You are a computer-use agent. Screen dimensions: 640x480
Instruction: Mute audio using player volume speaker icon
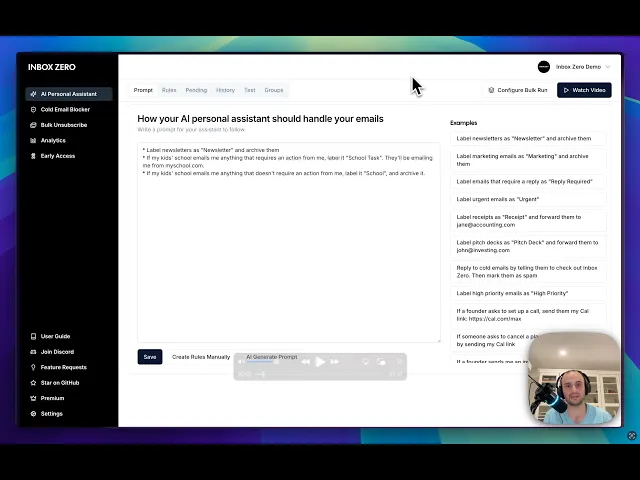click(241, 362)
